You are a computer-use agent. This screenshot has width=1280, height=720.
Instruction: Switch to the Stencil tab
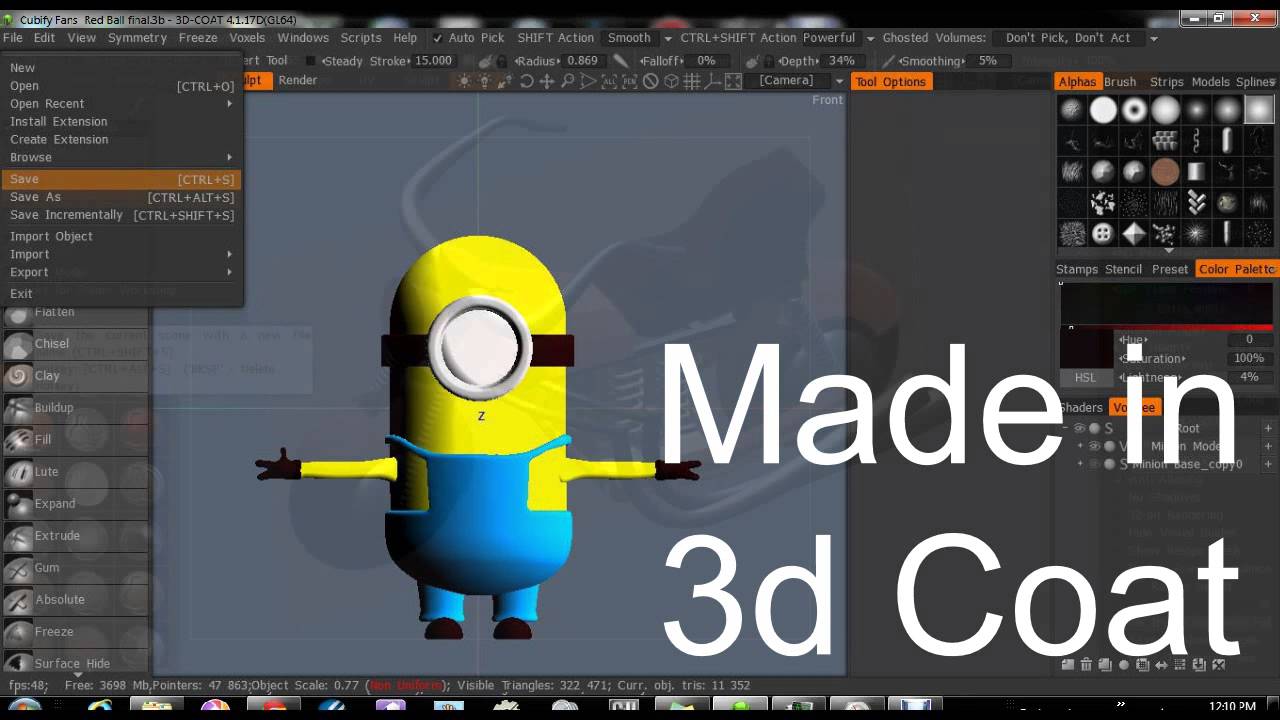(1123, 269)
